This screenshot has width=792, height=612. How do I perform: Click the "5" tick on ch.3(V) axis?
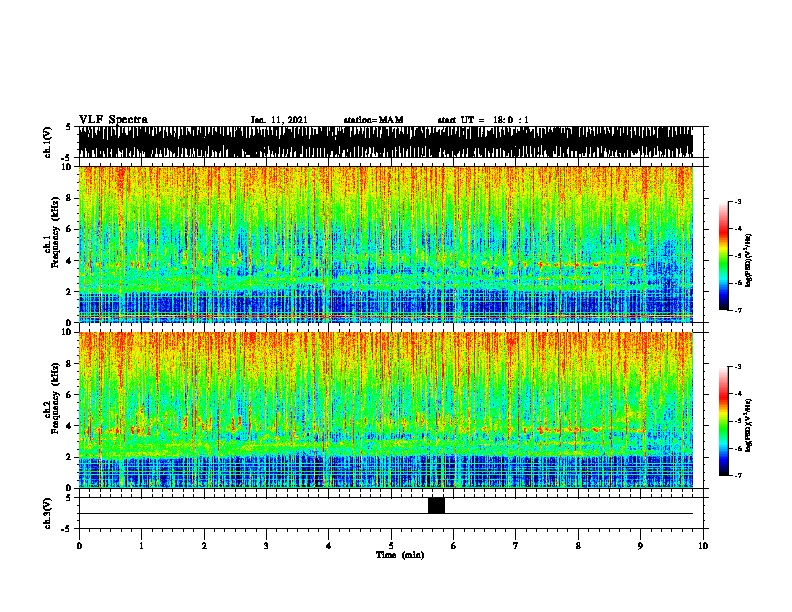(x=69, y=498)
